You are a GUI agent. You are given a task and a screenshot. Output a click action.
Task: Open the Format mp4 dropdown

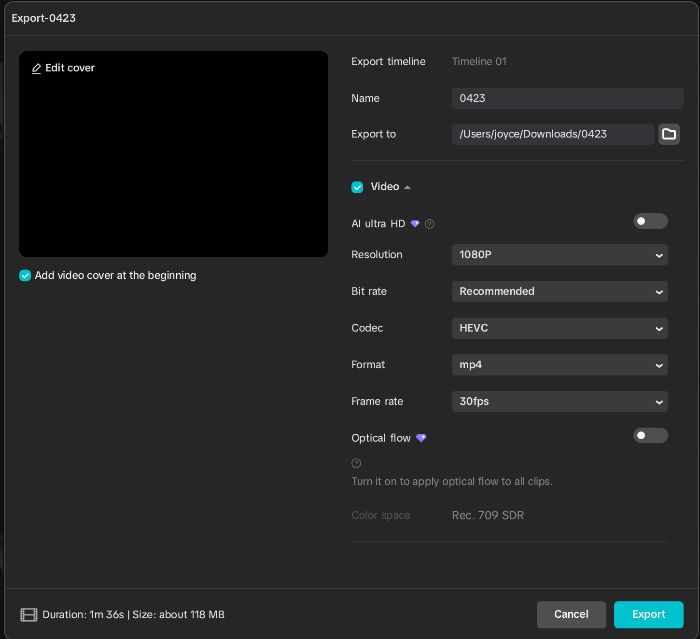(x=559, y=365)
